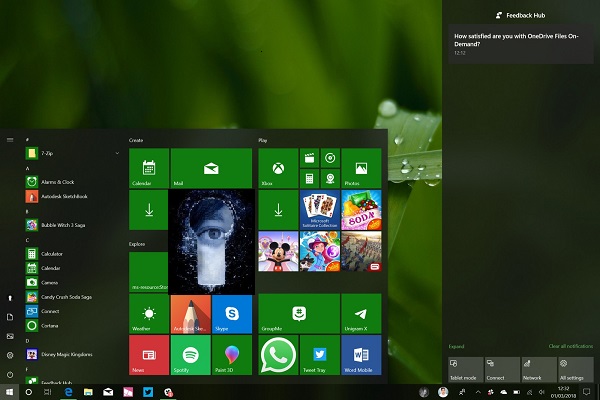Open the Spotify tile
600x400 pixels.
(189, 353)
